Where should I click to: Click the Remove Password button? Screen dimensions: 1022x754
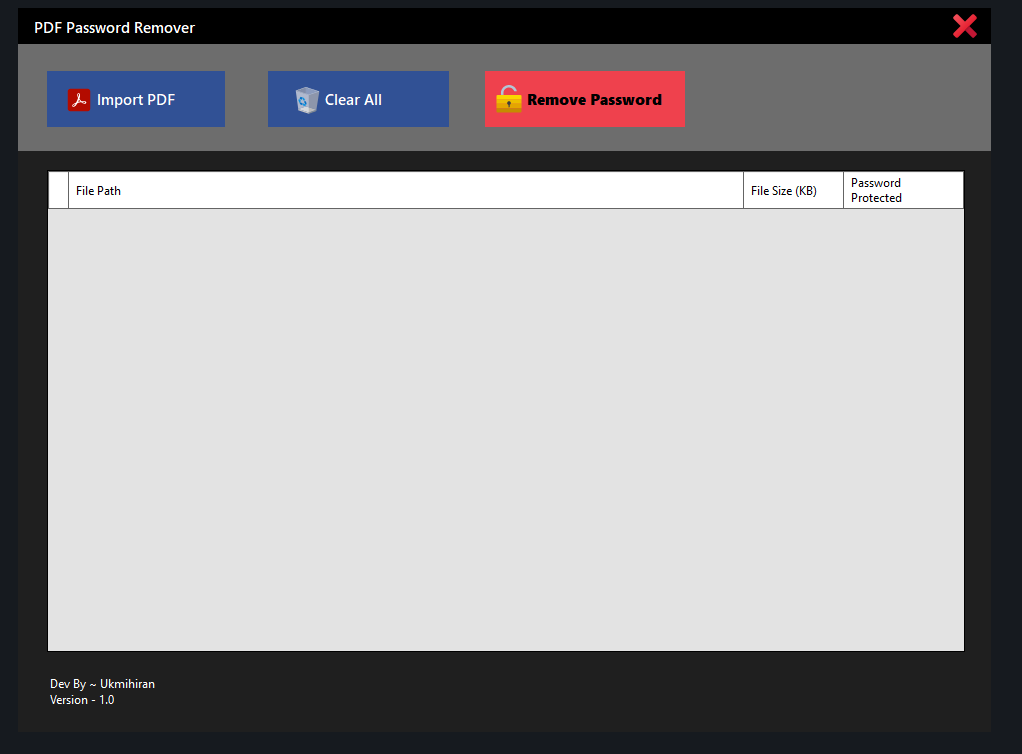point(585,99)
